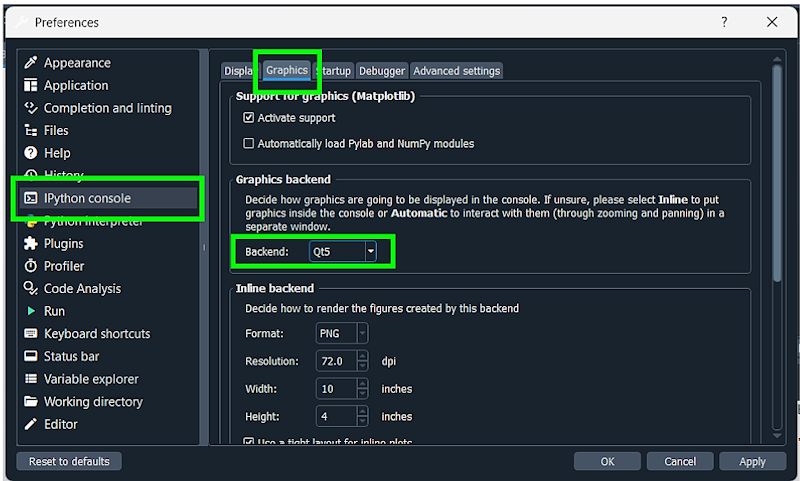Click the Variable explorer table icon
The image size is (800, 481).
[31, 378]
